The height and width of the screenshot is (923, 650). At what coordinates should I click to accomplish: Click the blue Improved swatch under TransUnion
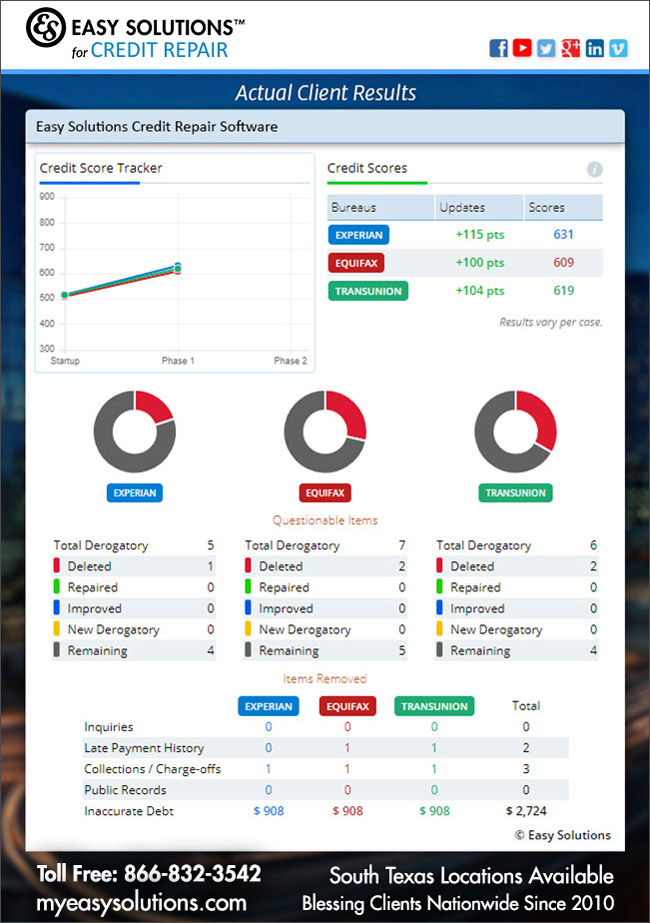(439, 608)
